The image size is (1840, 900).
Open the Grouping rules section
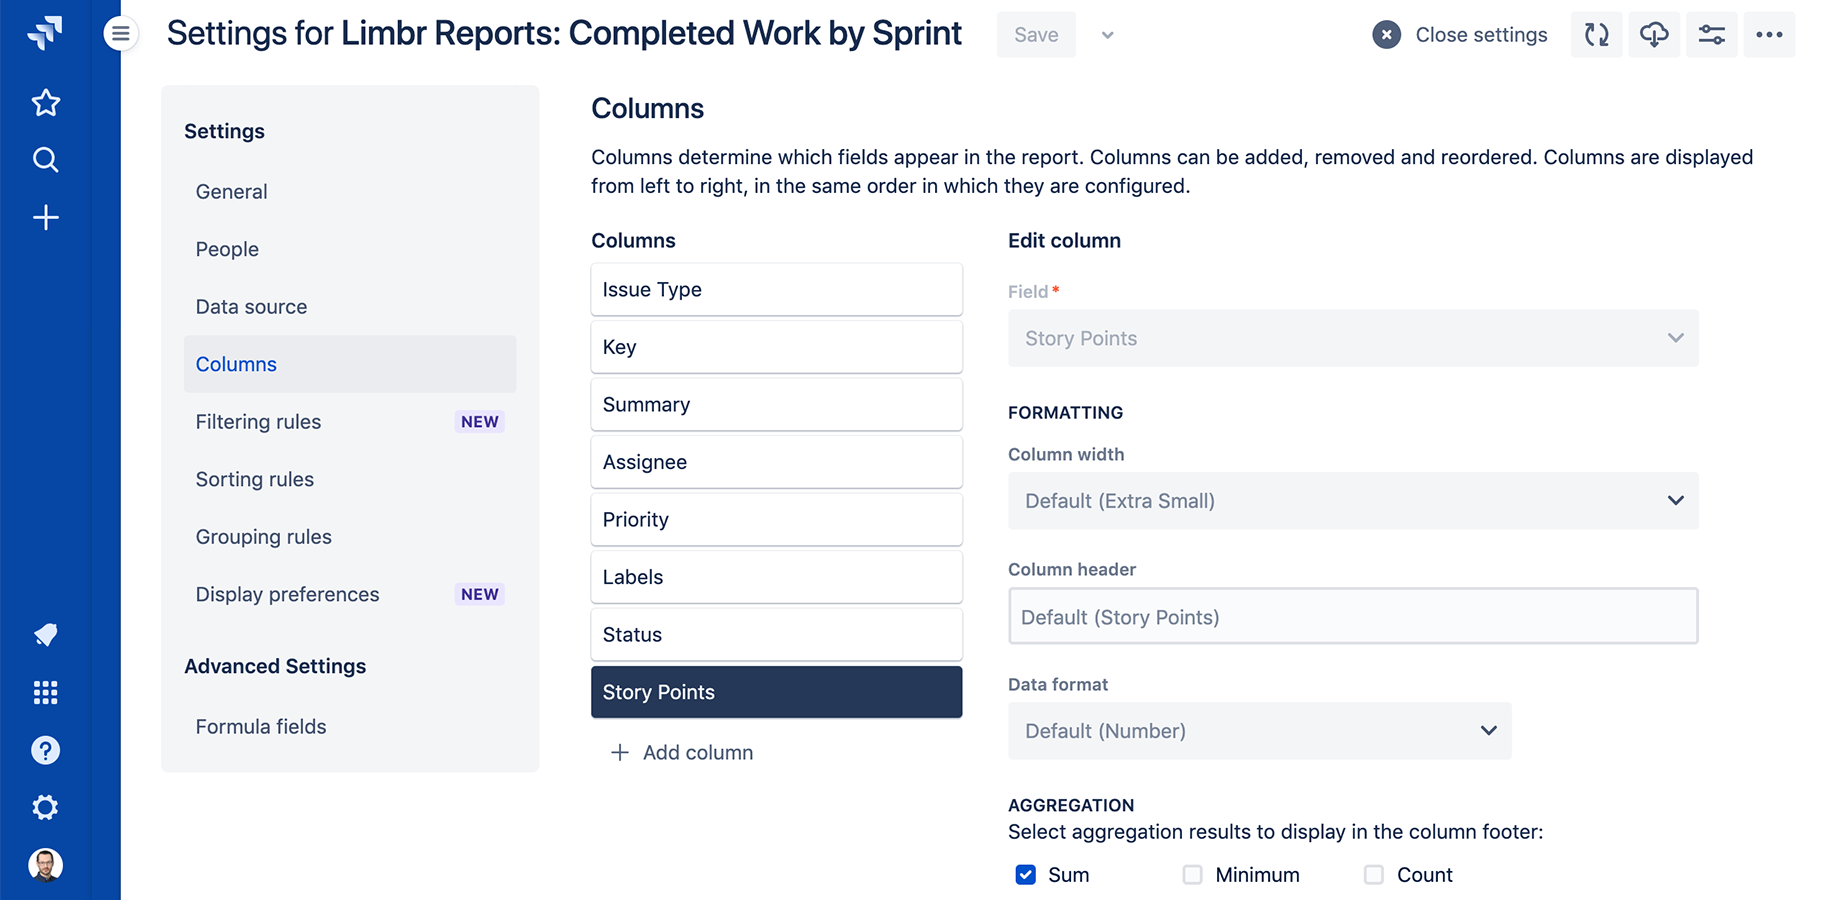point(263,537)
